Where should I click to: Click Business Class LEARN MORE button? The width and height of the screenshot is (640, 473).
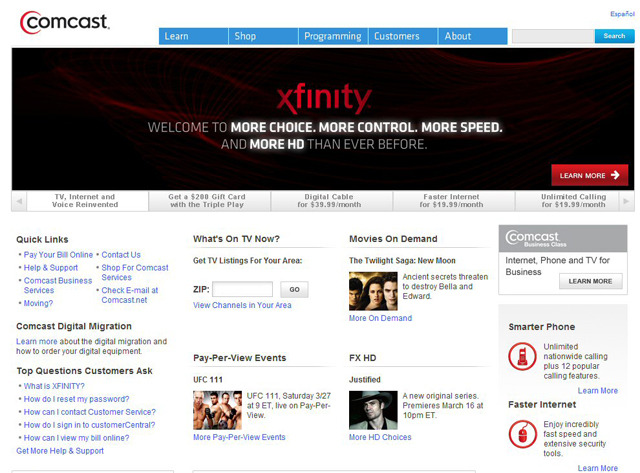click(591, 281)
